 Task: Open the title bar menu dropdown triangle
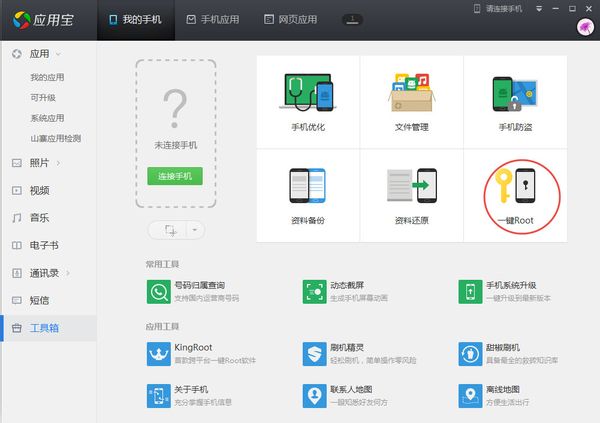(539, 9)
